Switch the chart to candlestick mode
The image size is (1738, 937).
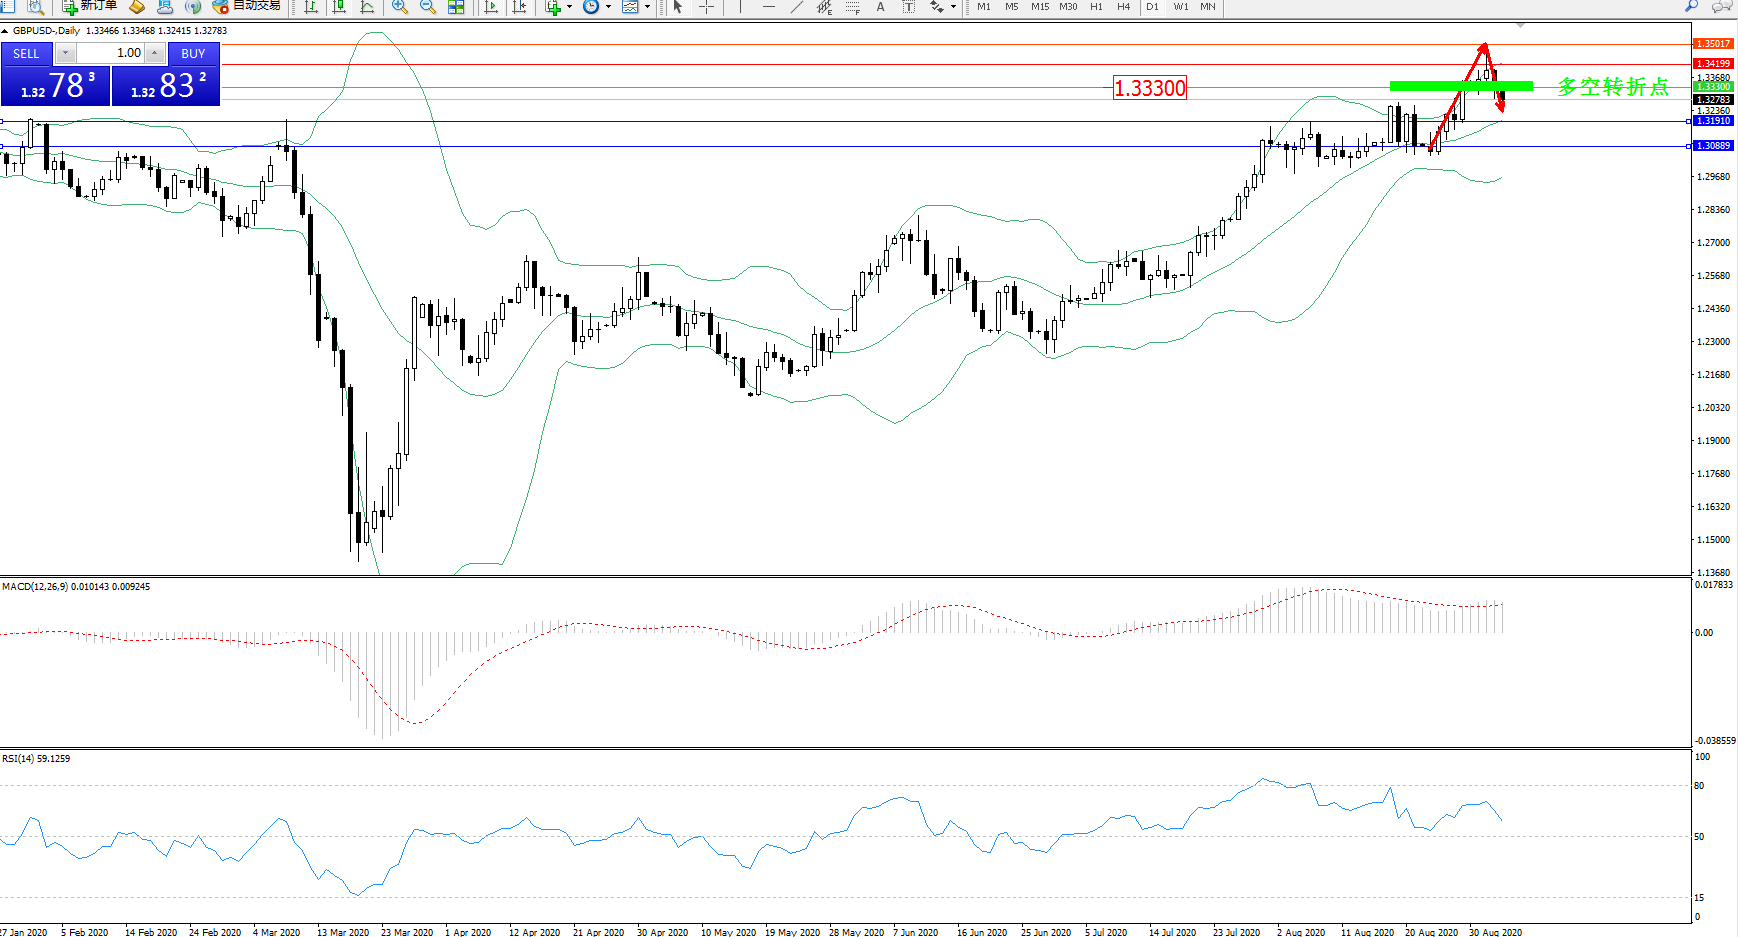coord(339,7)
